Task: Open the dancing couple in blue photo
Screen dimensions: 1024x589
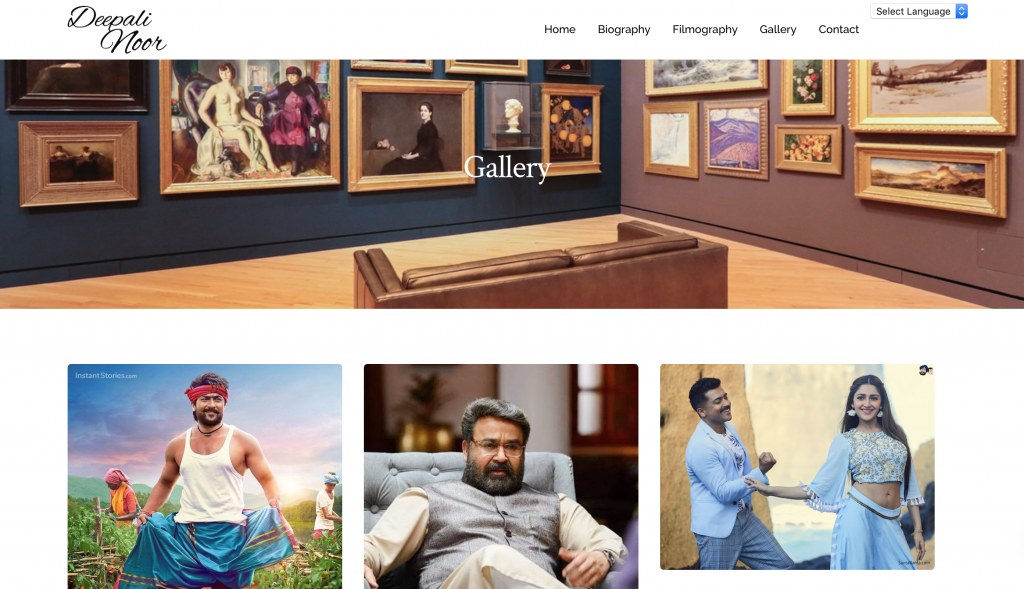Action: 797,467
